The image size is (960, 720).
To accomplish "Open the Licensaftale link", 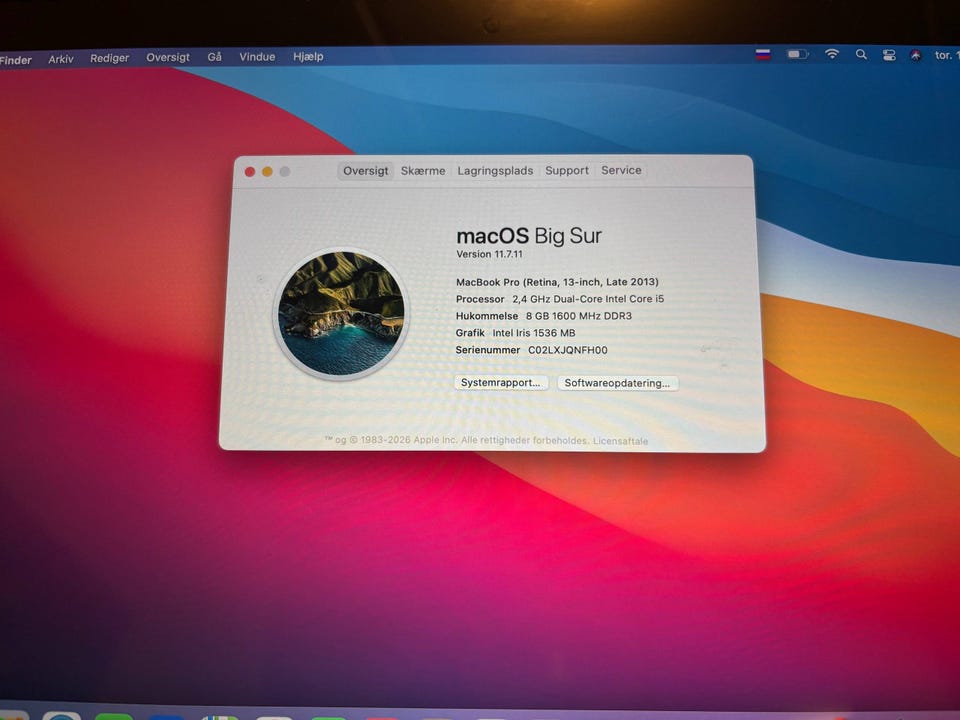I will (x=620, y=441).
